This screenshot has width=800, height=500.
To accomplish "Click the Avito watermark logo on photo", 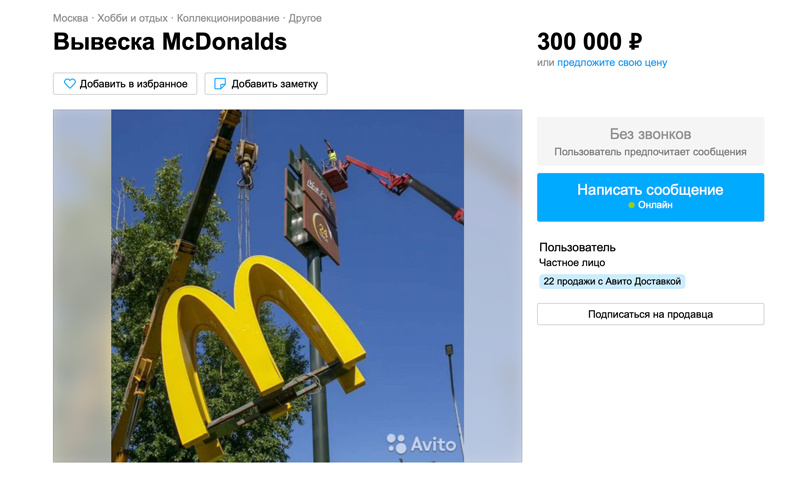I will pyautogui.click(x=421, y=444).
